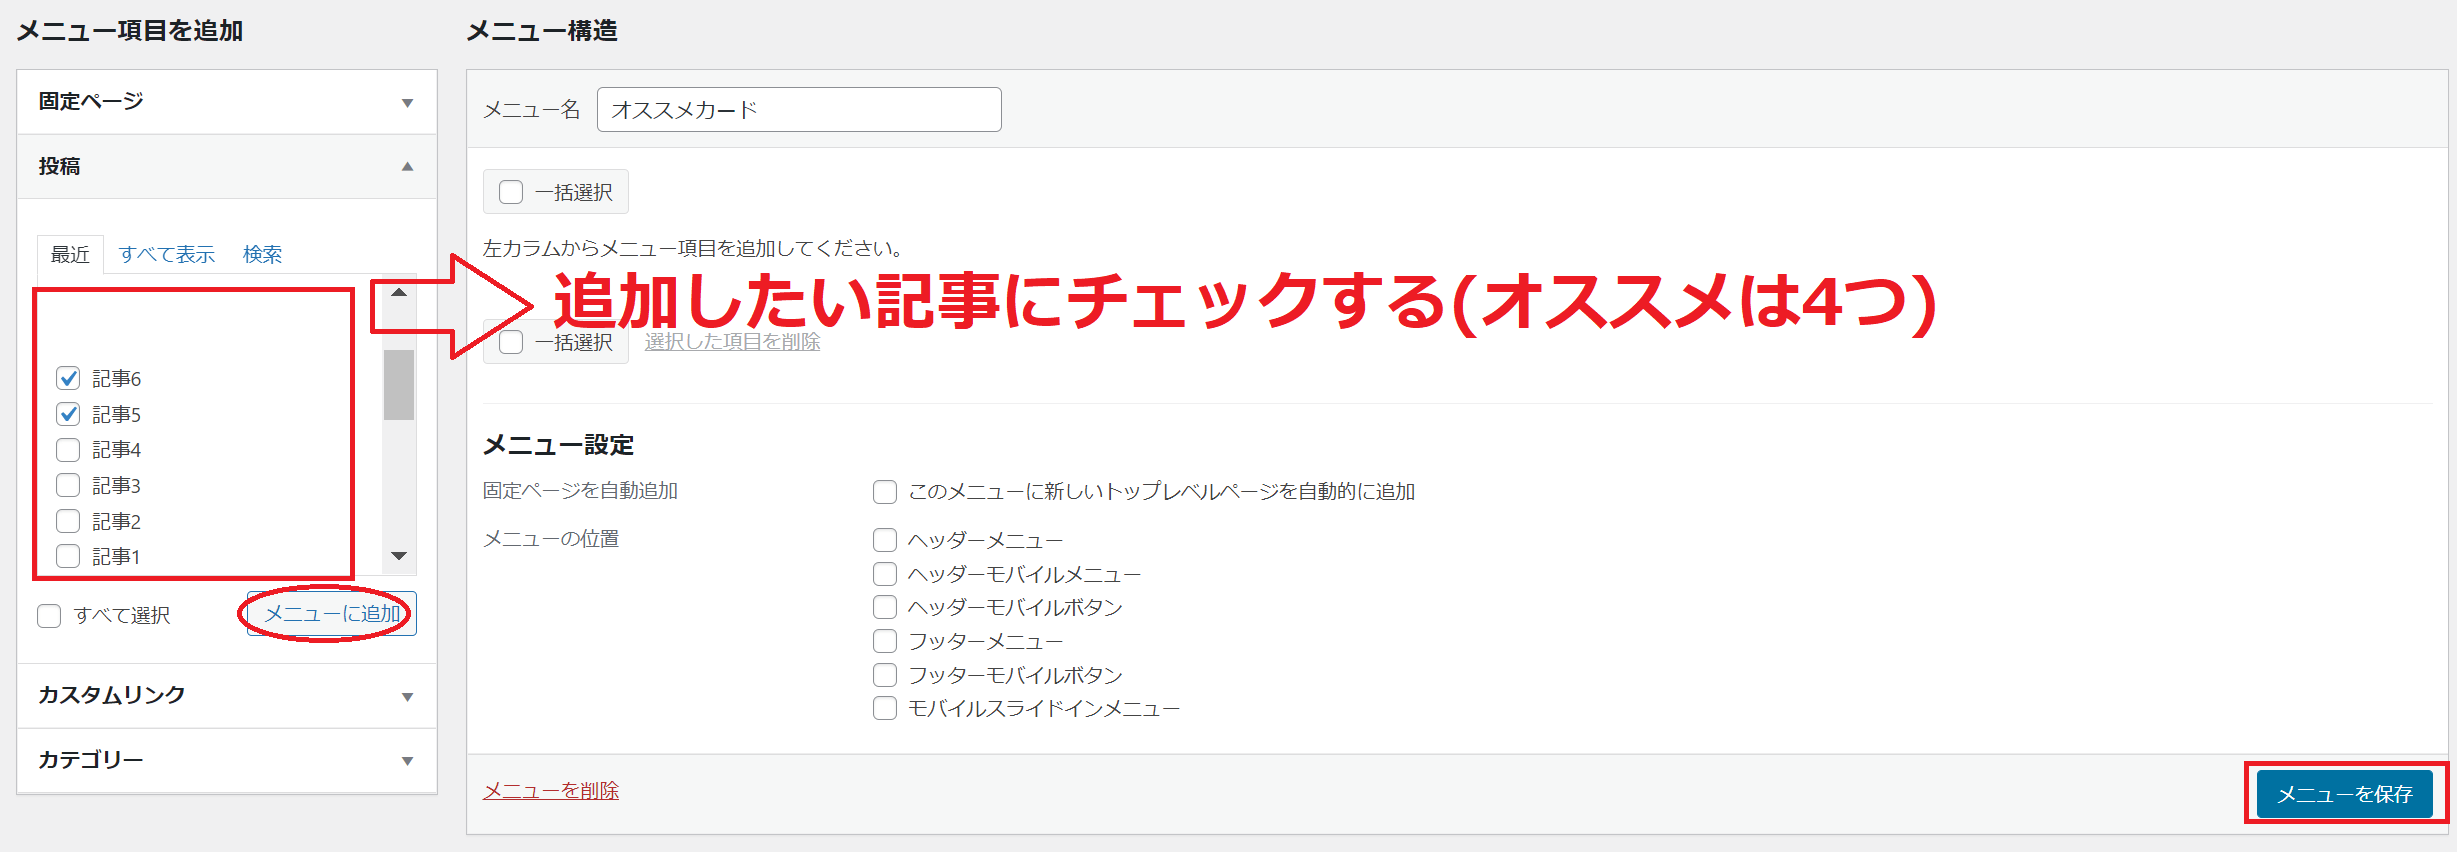
Task: Click the メニューに追加 button
Action: (x=332, y=614)
